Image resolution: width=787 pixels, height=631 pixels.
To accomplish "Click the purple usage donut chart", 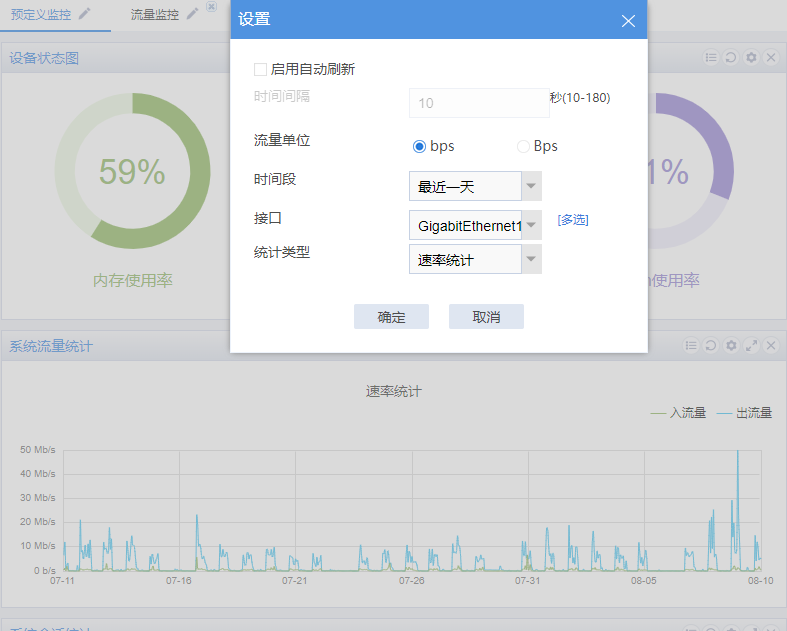I will 691,171.
